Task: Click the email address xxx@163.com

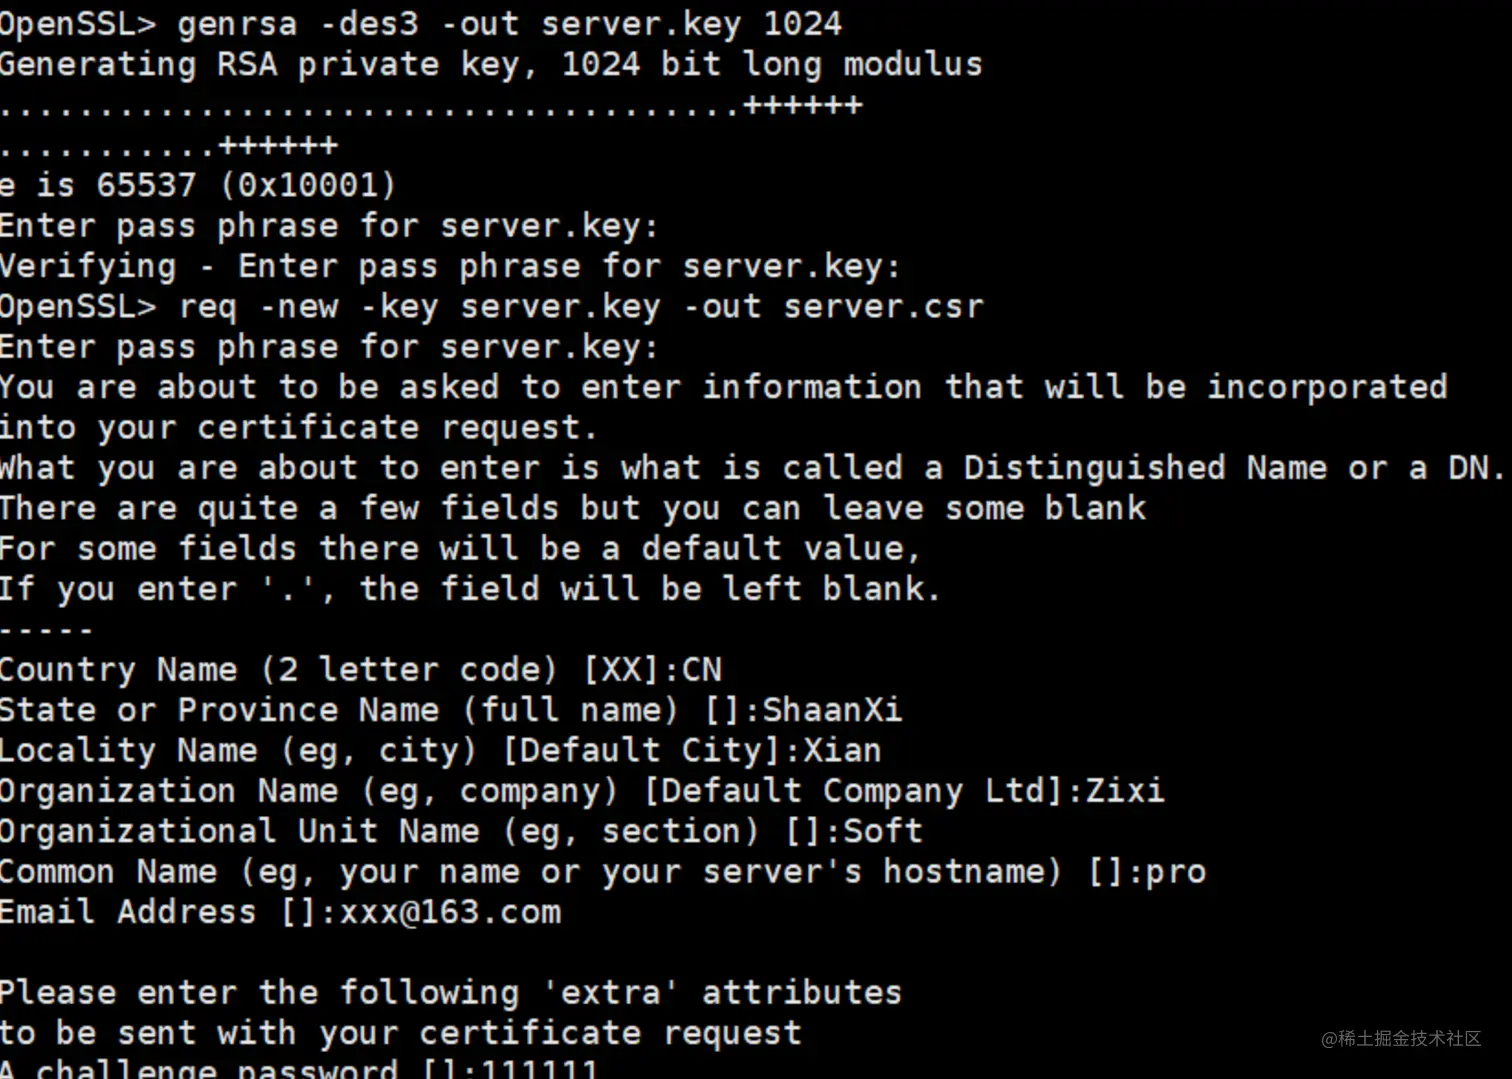Action: [450, 912]
